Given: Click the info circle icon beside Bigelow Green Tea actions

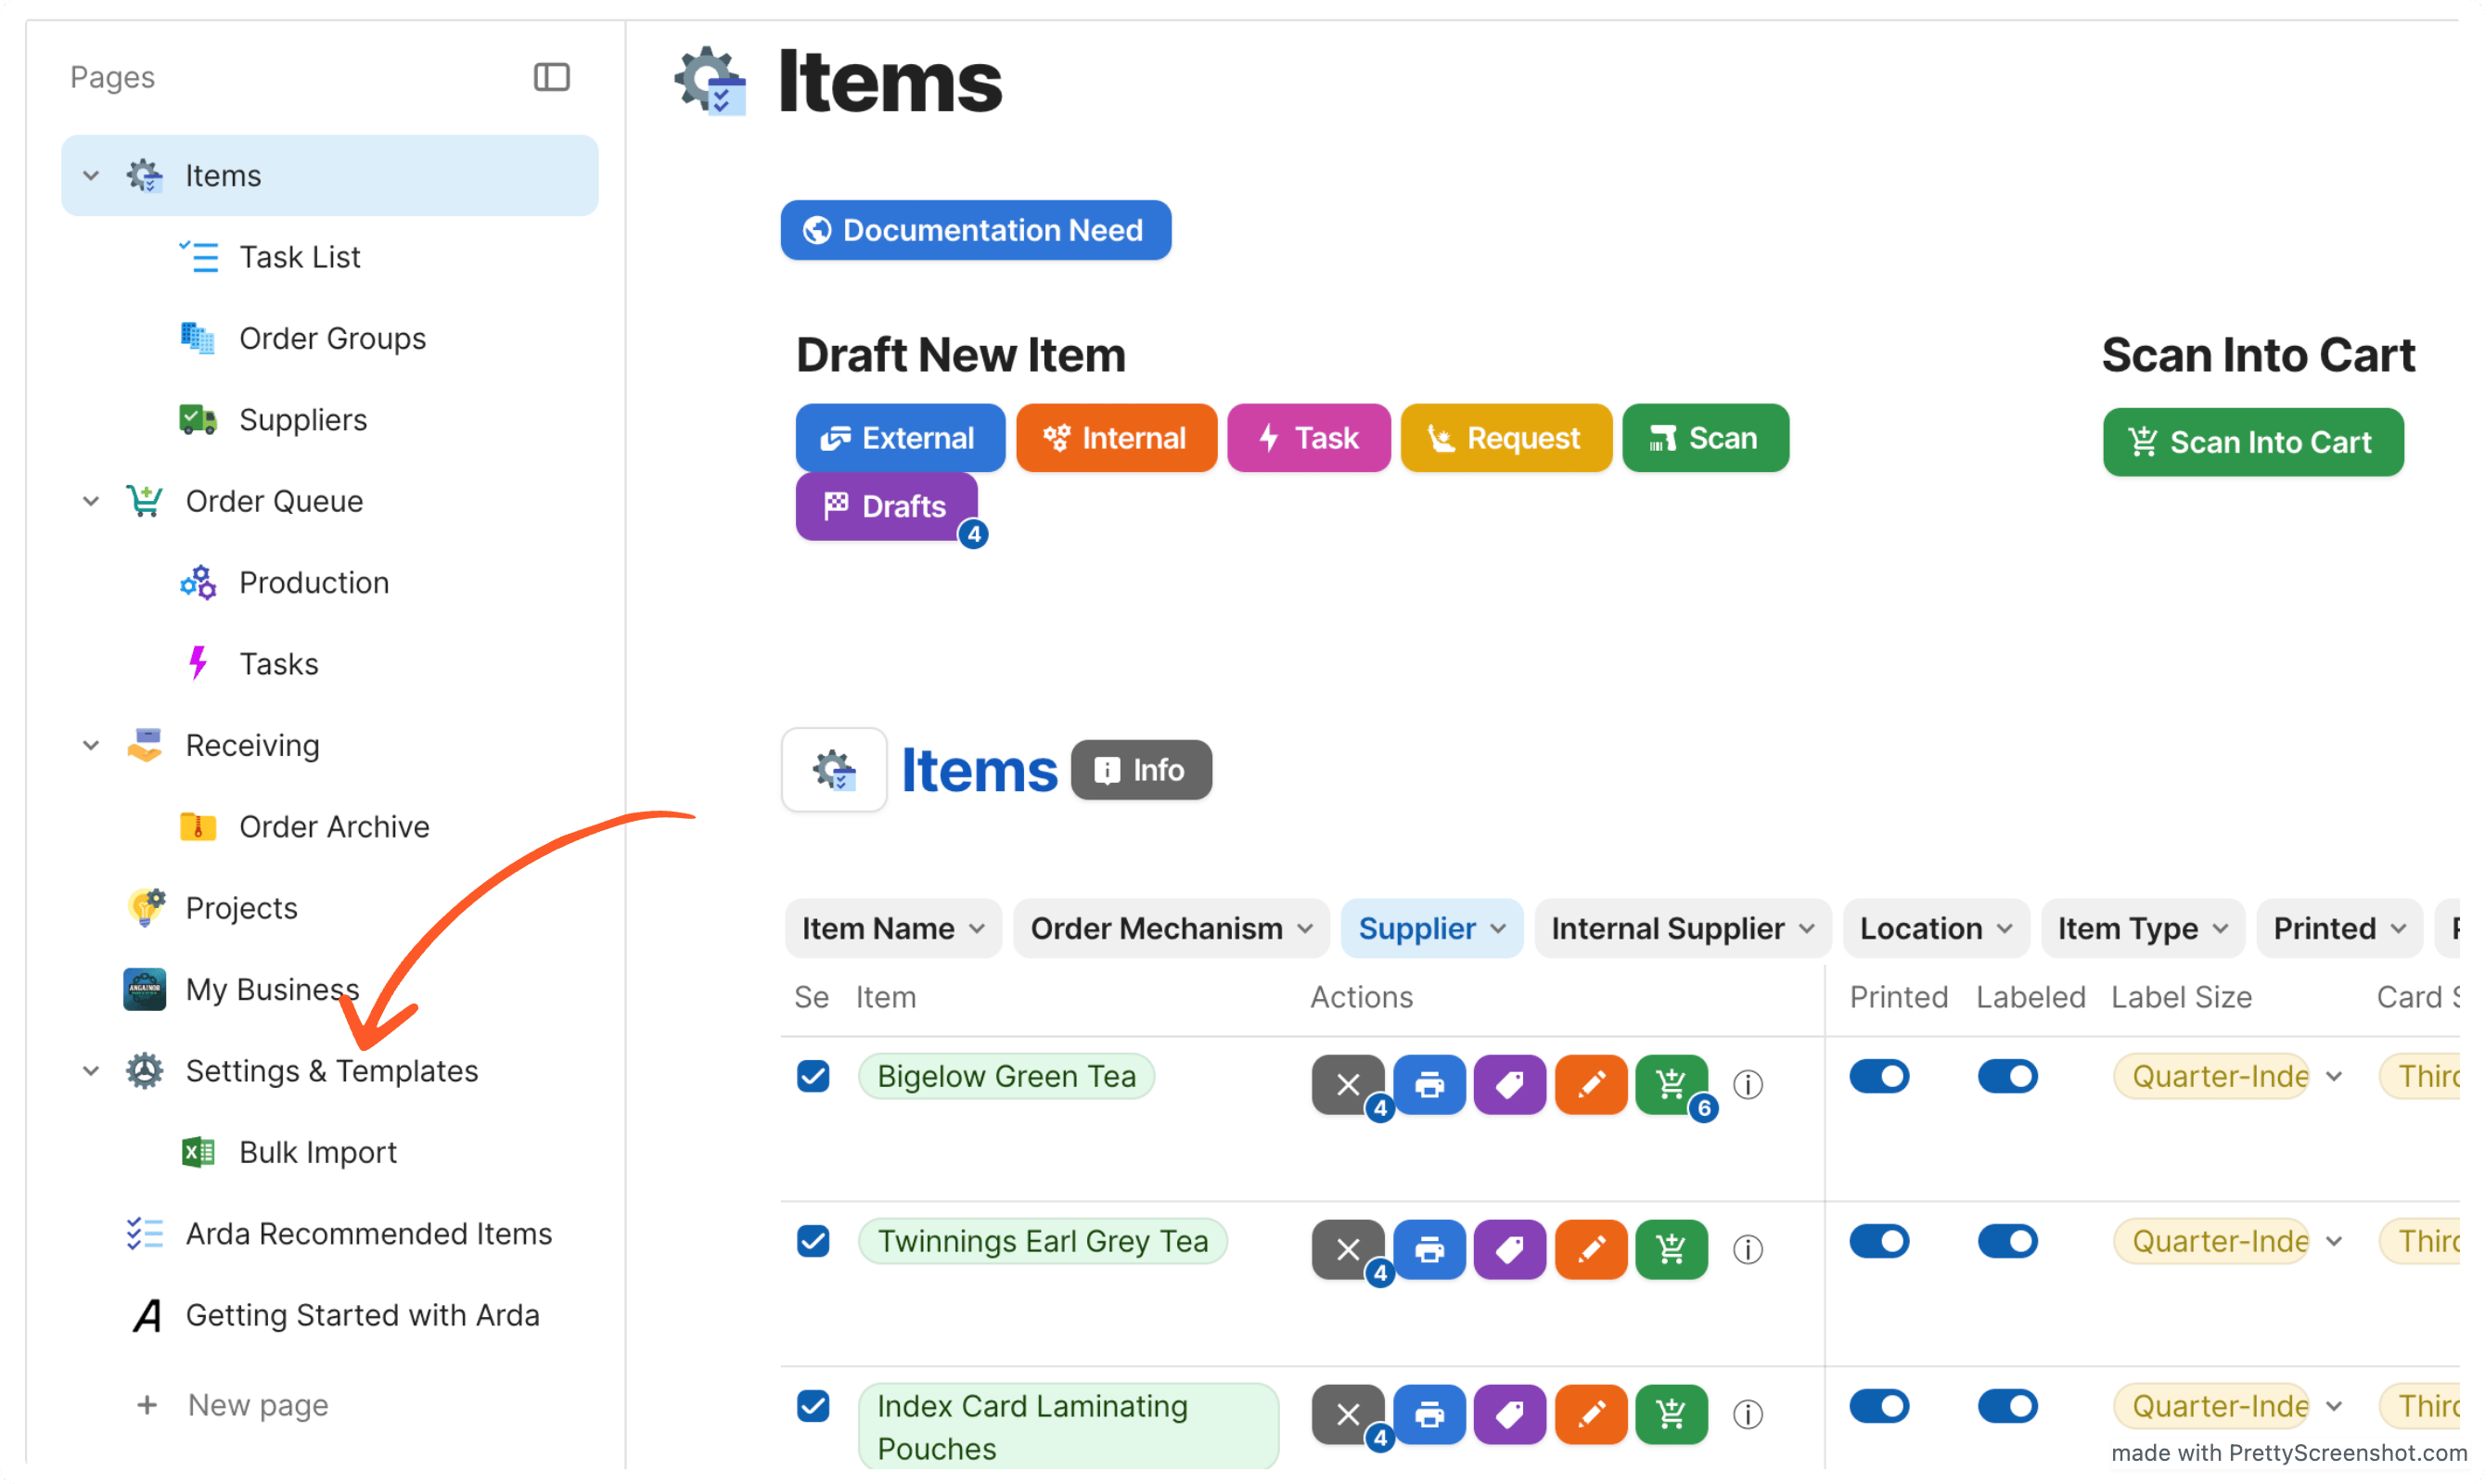Looking at the screenshot, I should click(x=1747, y=1084).
